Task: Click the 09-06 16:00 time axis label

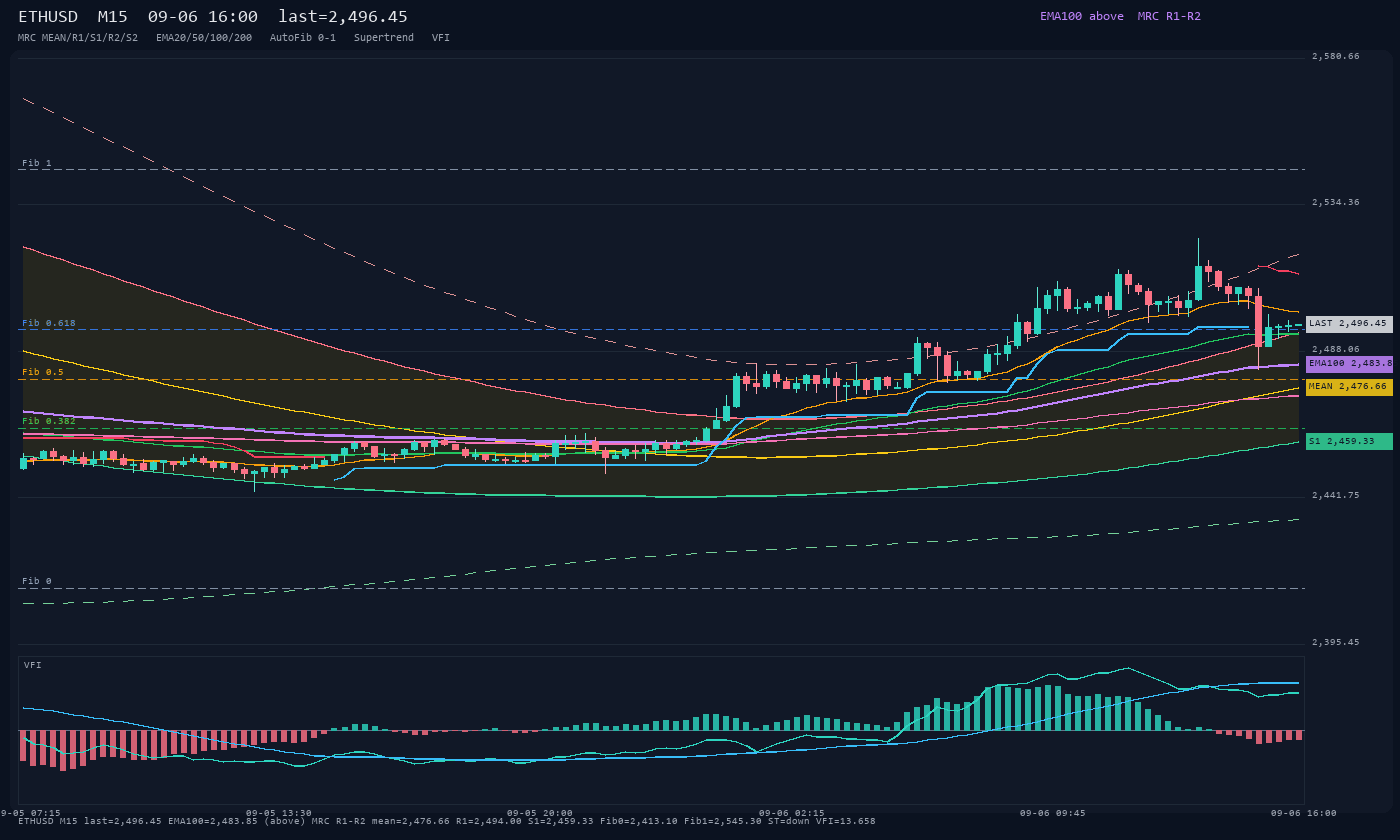Action: coord(1304,813)
